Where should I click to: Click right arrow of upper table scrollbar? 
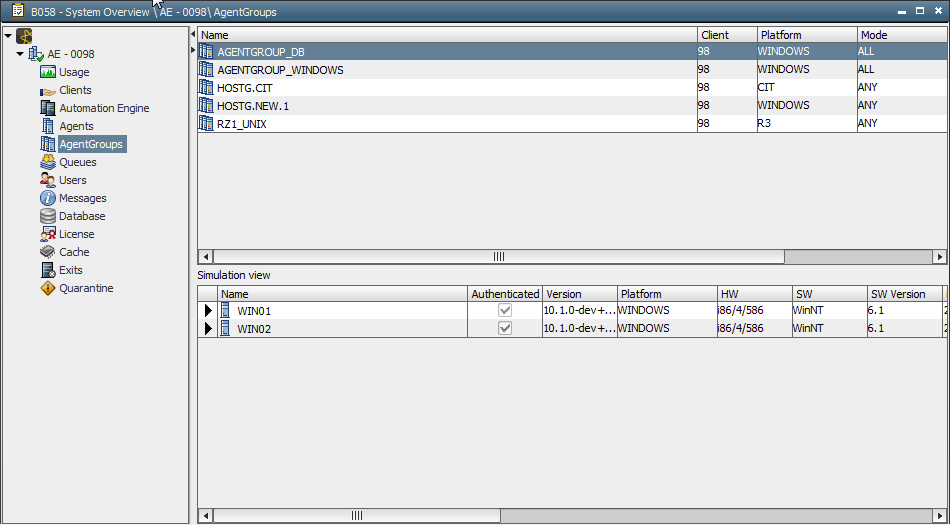940,257
